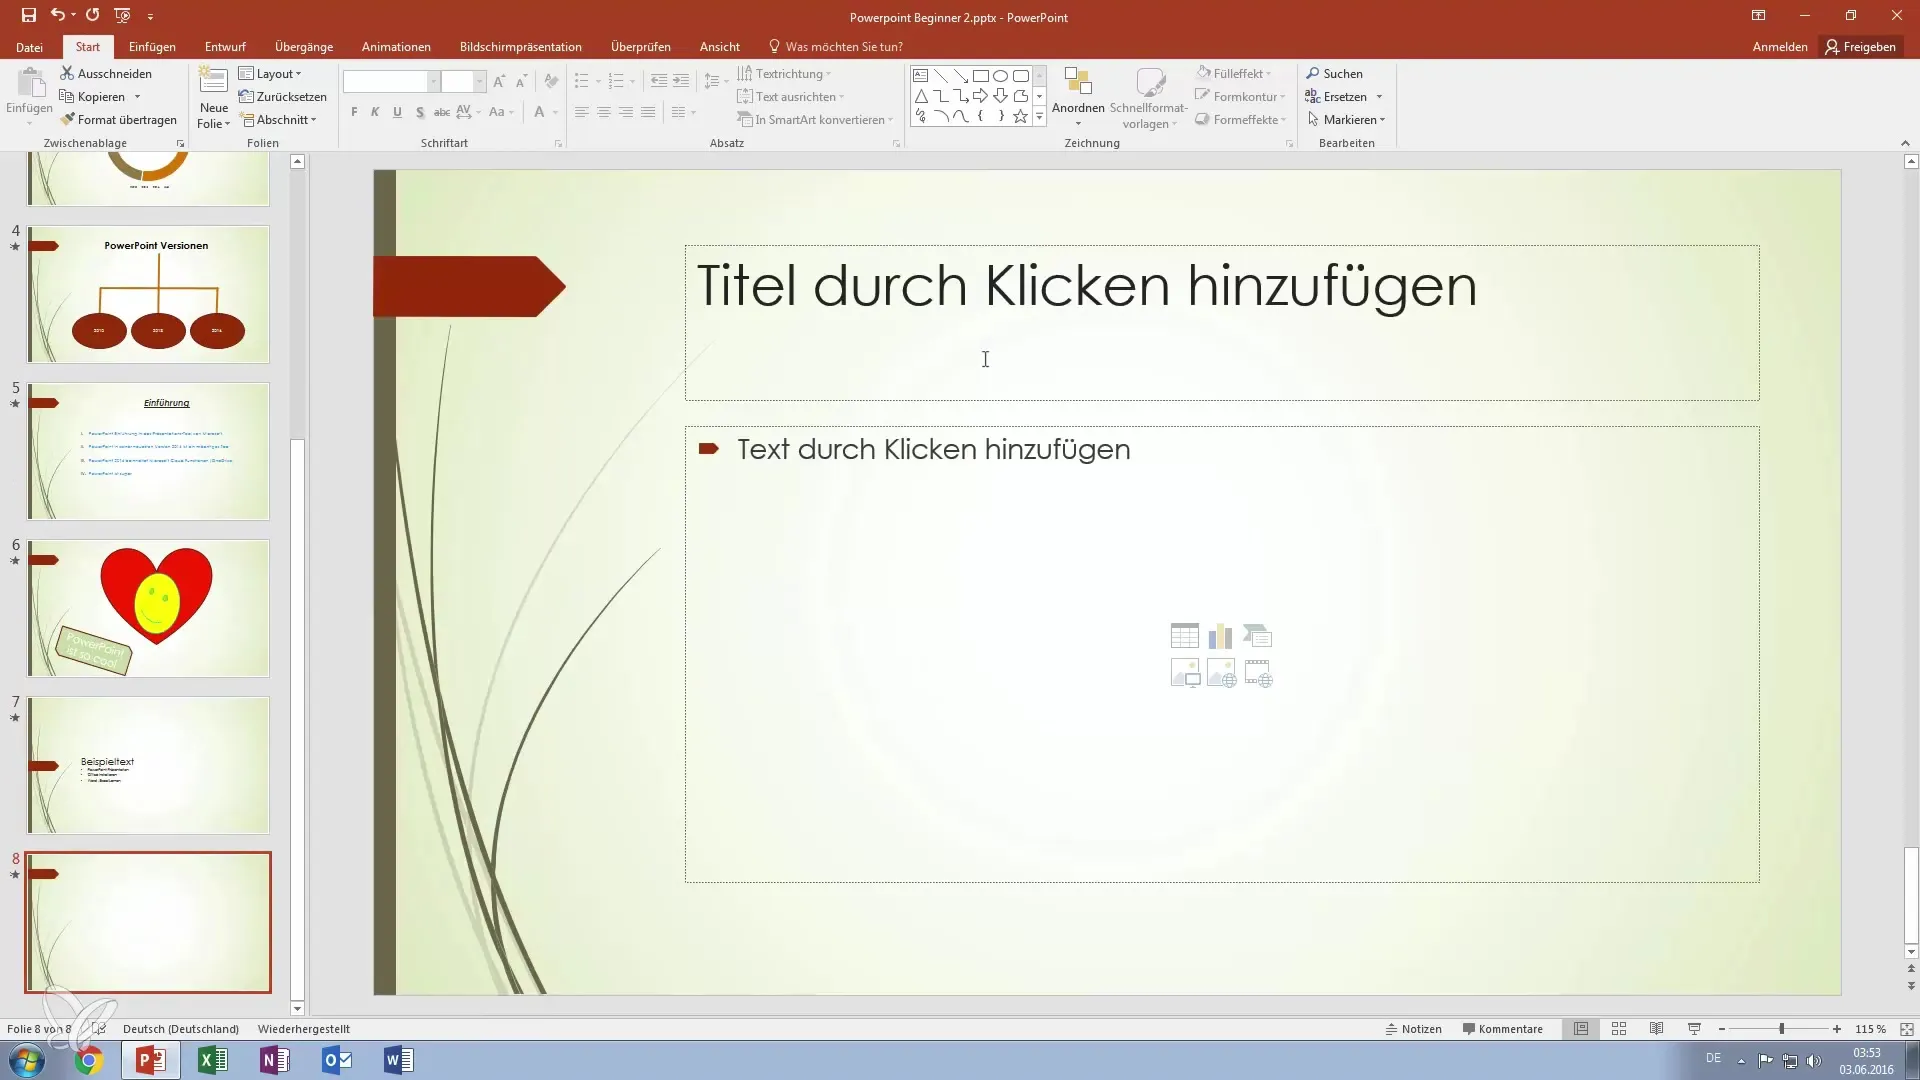Screen dimensions: 1920x1080
Task: Click the Save icon in quick access toolbar
Action: [28, 16]
